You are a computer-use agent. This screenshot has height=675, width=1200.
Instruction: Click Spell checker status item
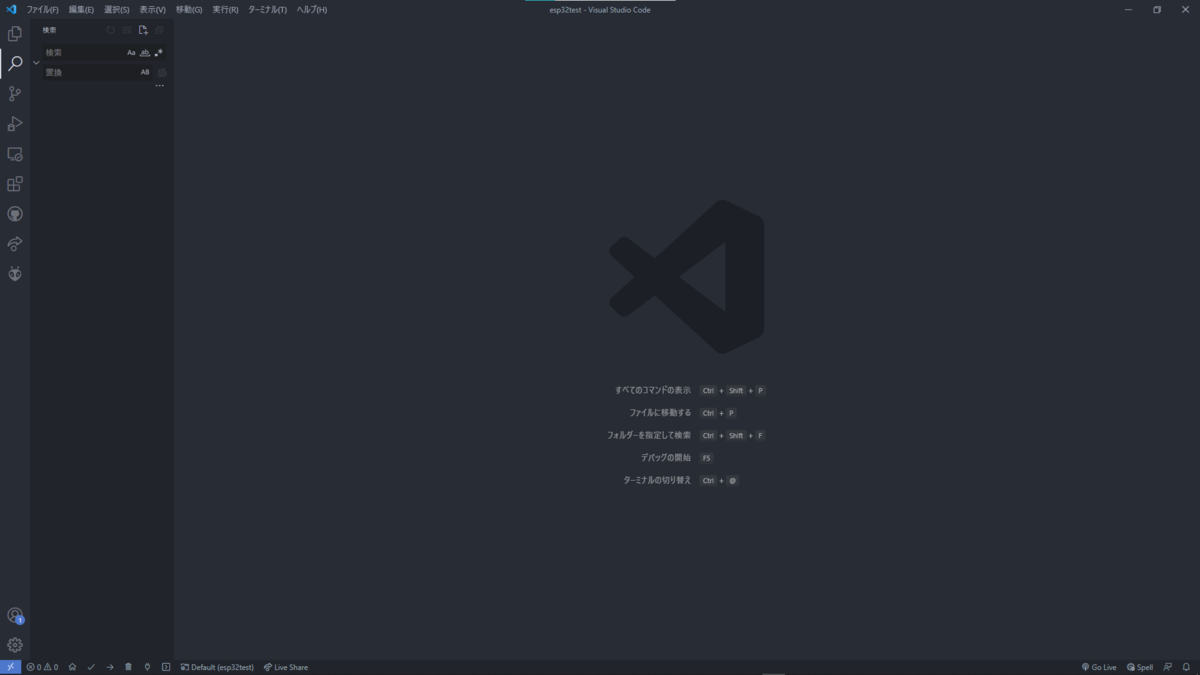1140,667
